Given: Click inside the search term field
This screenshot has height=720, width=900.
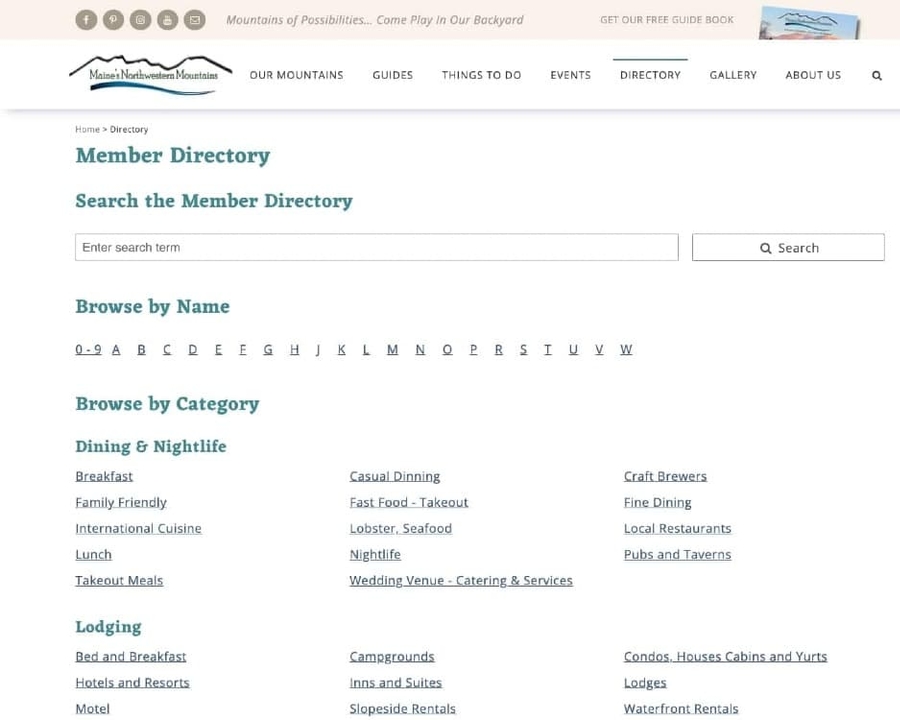Looking at the screenshot, I should (x=376, y=247).
